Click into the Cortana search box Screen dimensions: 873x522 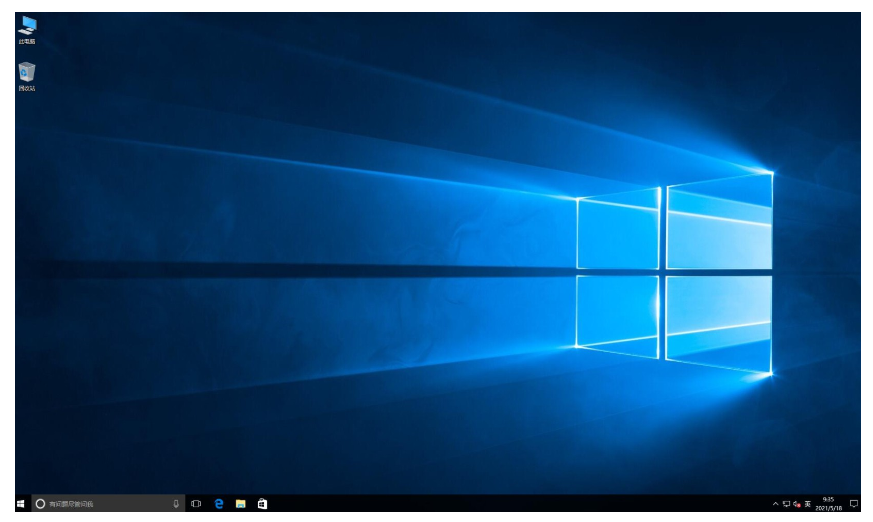107,504
